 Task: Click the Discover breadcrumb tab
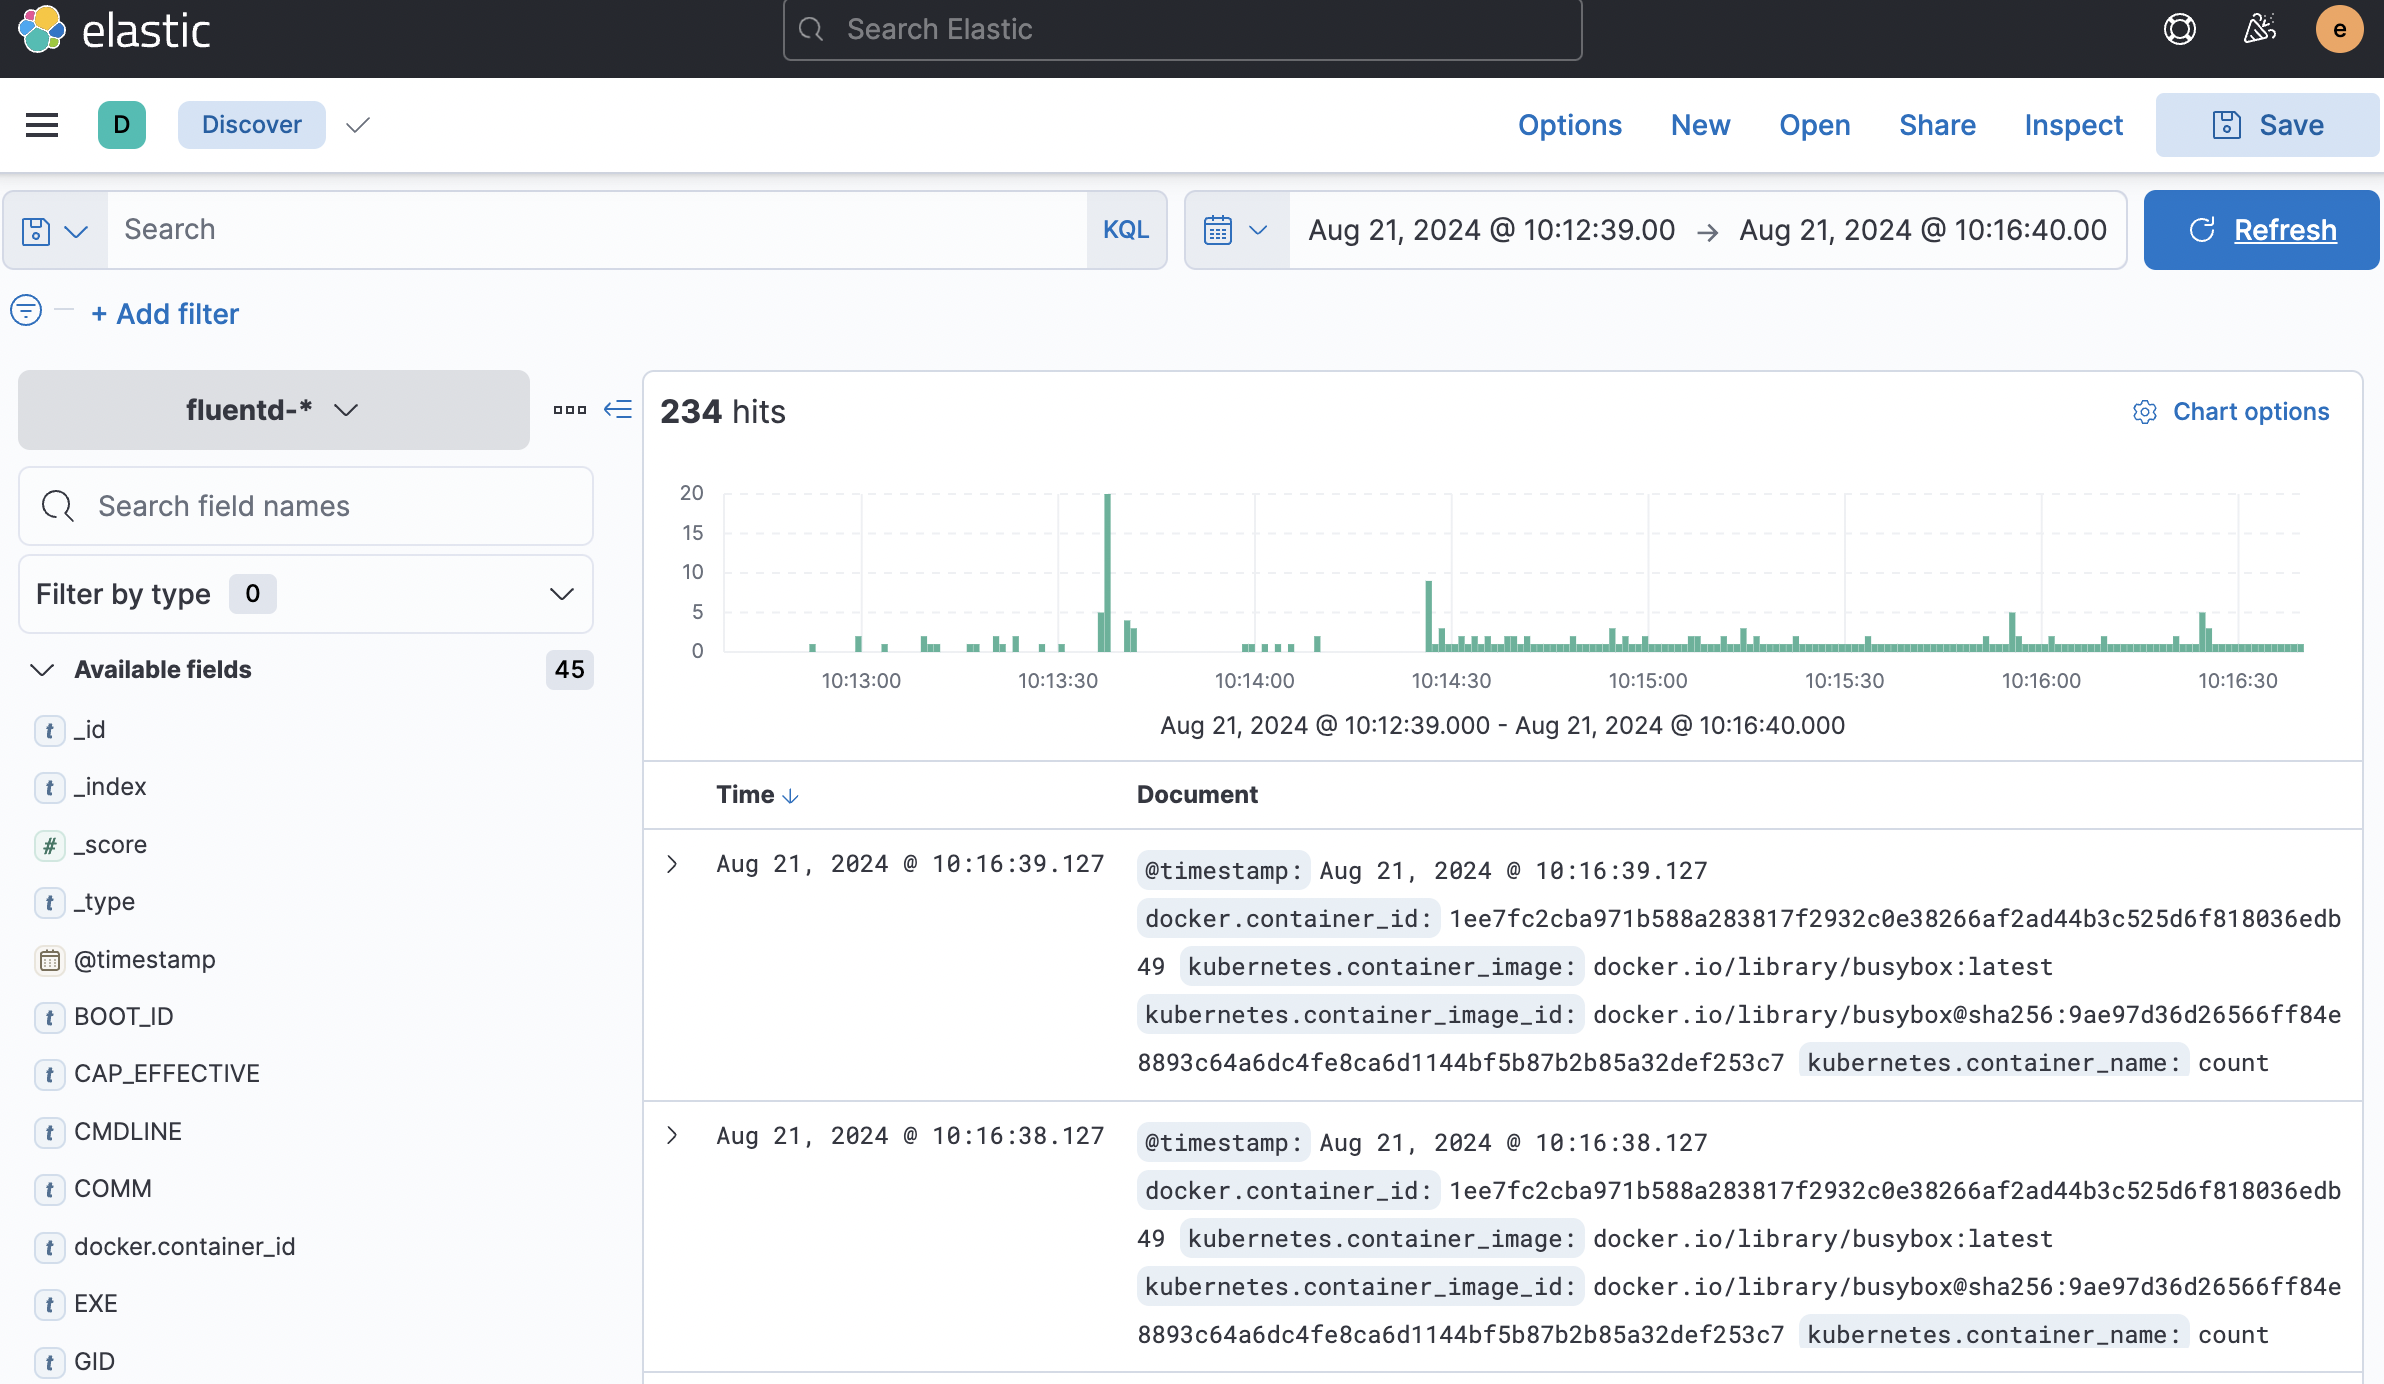tap(252, 125)
